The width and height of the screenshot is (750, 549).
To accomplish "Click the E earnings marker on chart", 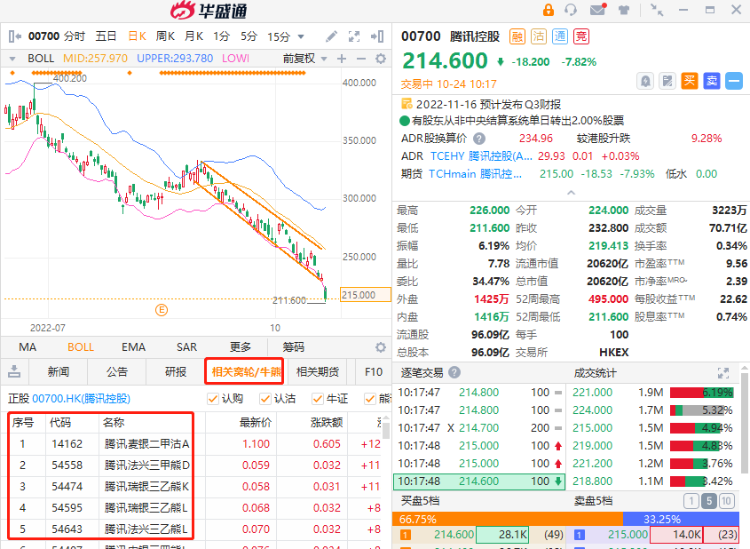I will point(162,310).
